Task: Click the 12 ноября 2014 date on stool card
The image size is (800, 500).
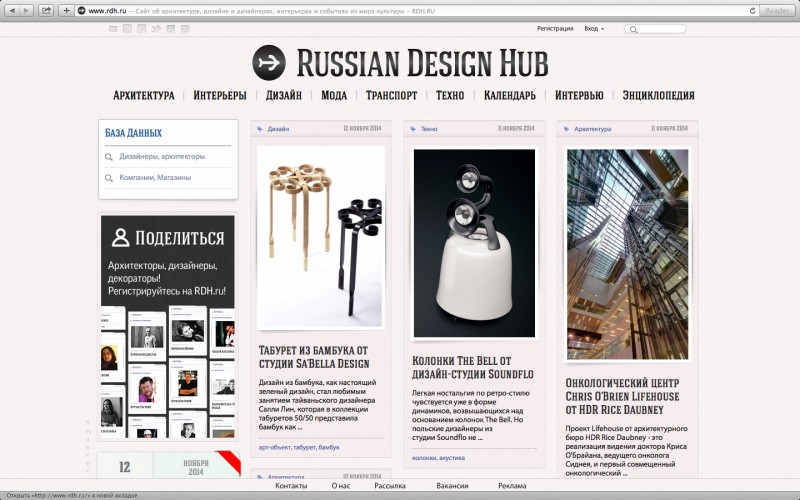Action: tap(362, 129)
